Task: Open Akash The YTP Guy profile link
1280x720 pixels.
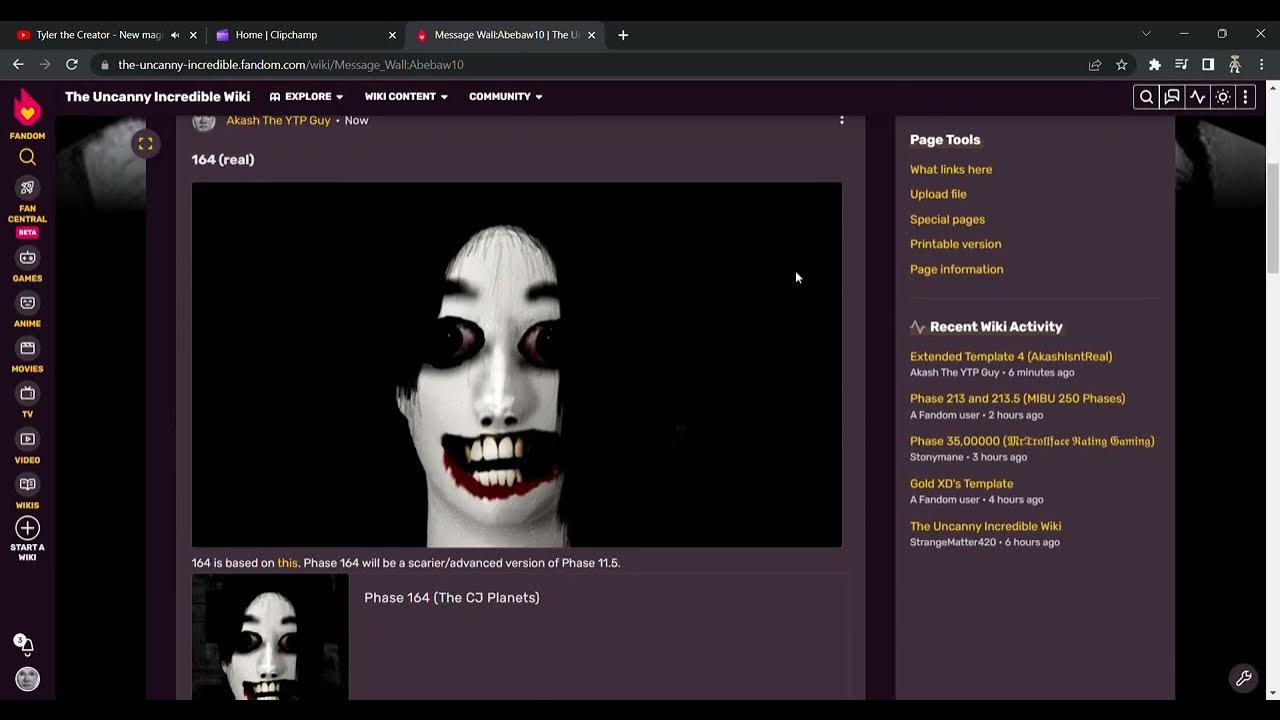Action: tap(278, 120)
